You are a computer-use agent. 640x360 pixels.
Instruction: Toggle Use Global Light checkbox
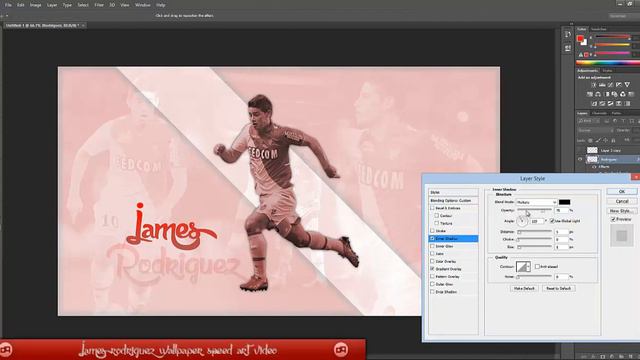[552, 221]
